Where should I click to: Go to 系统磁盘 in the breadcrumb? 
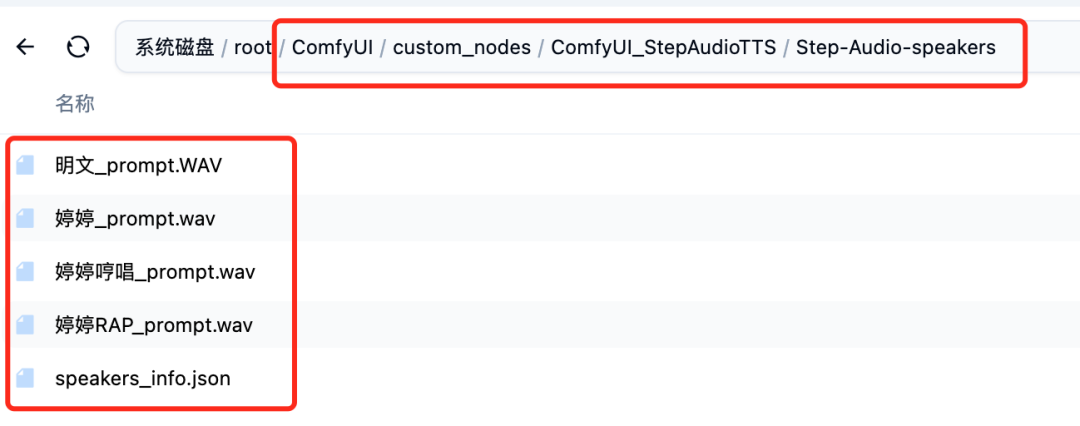175,47
